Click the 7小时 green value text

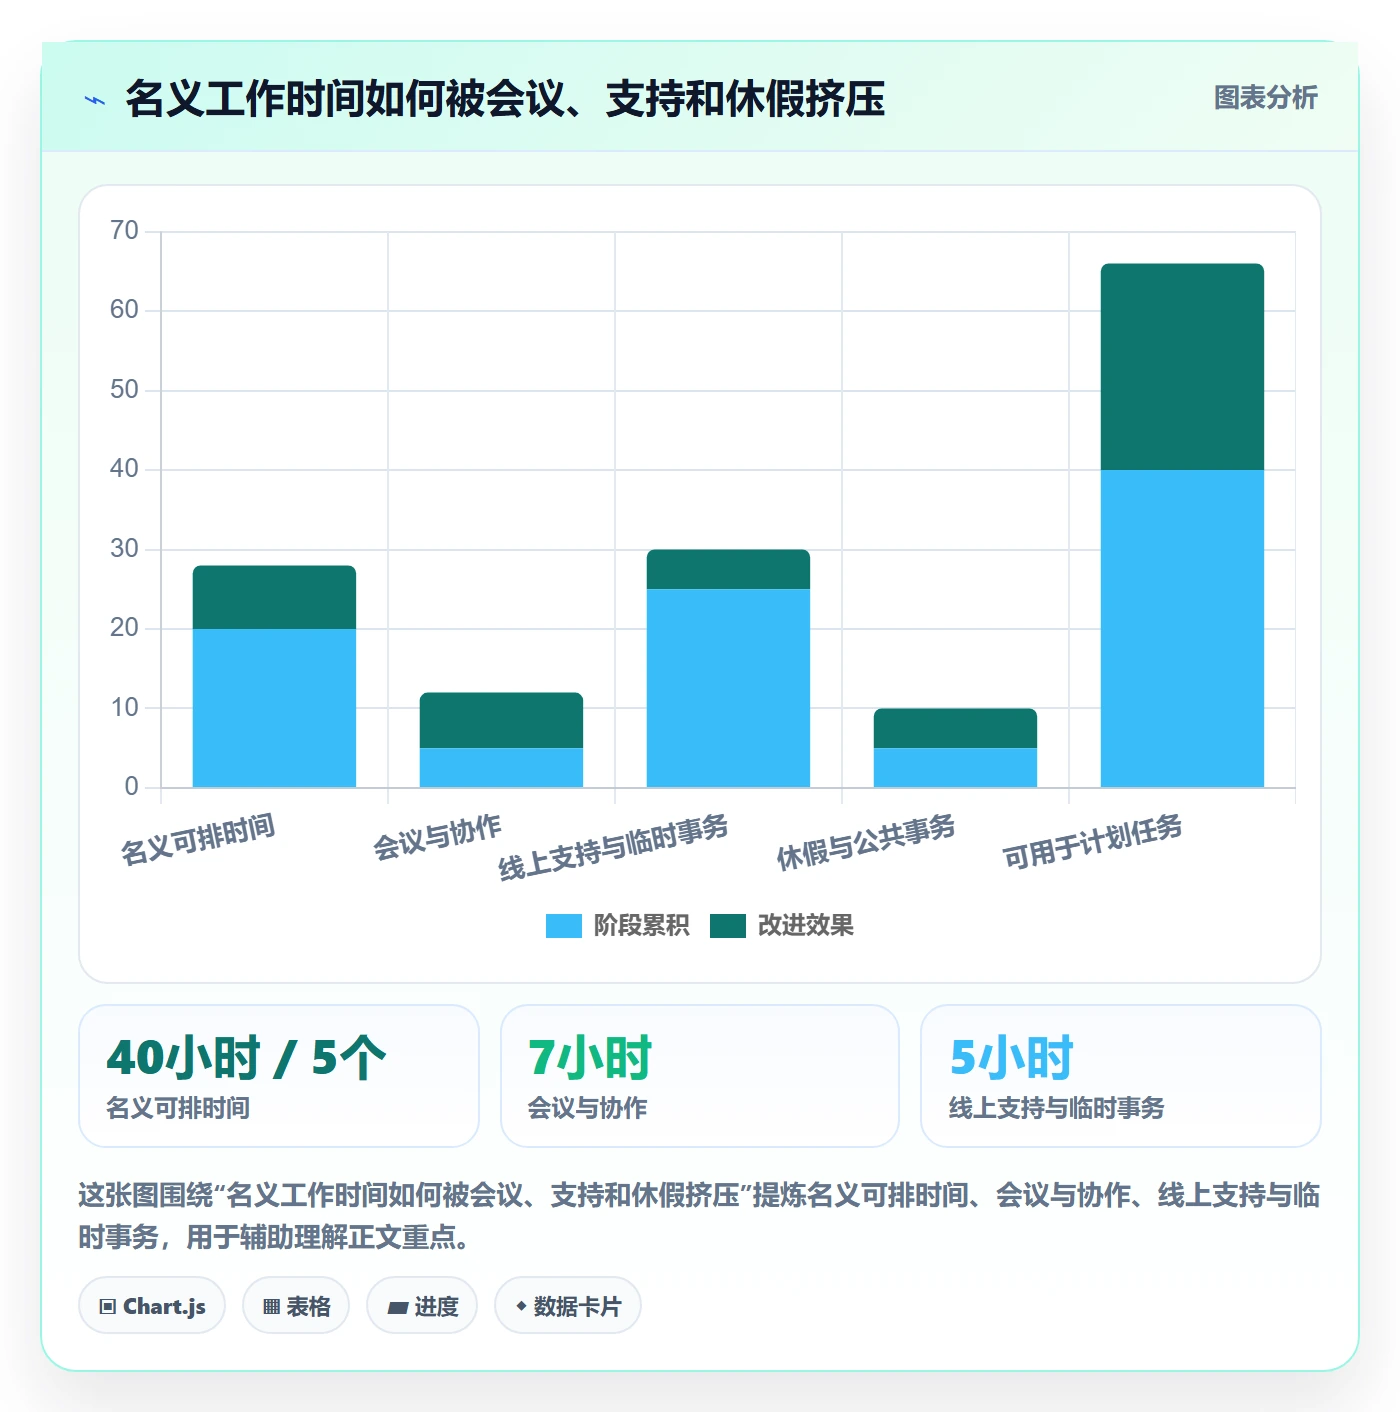tap(590, 1058)
